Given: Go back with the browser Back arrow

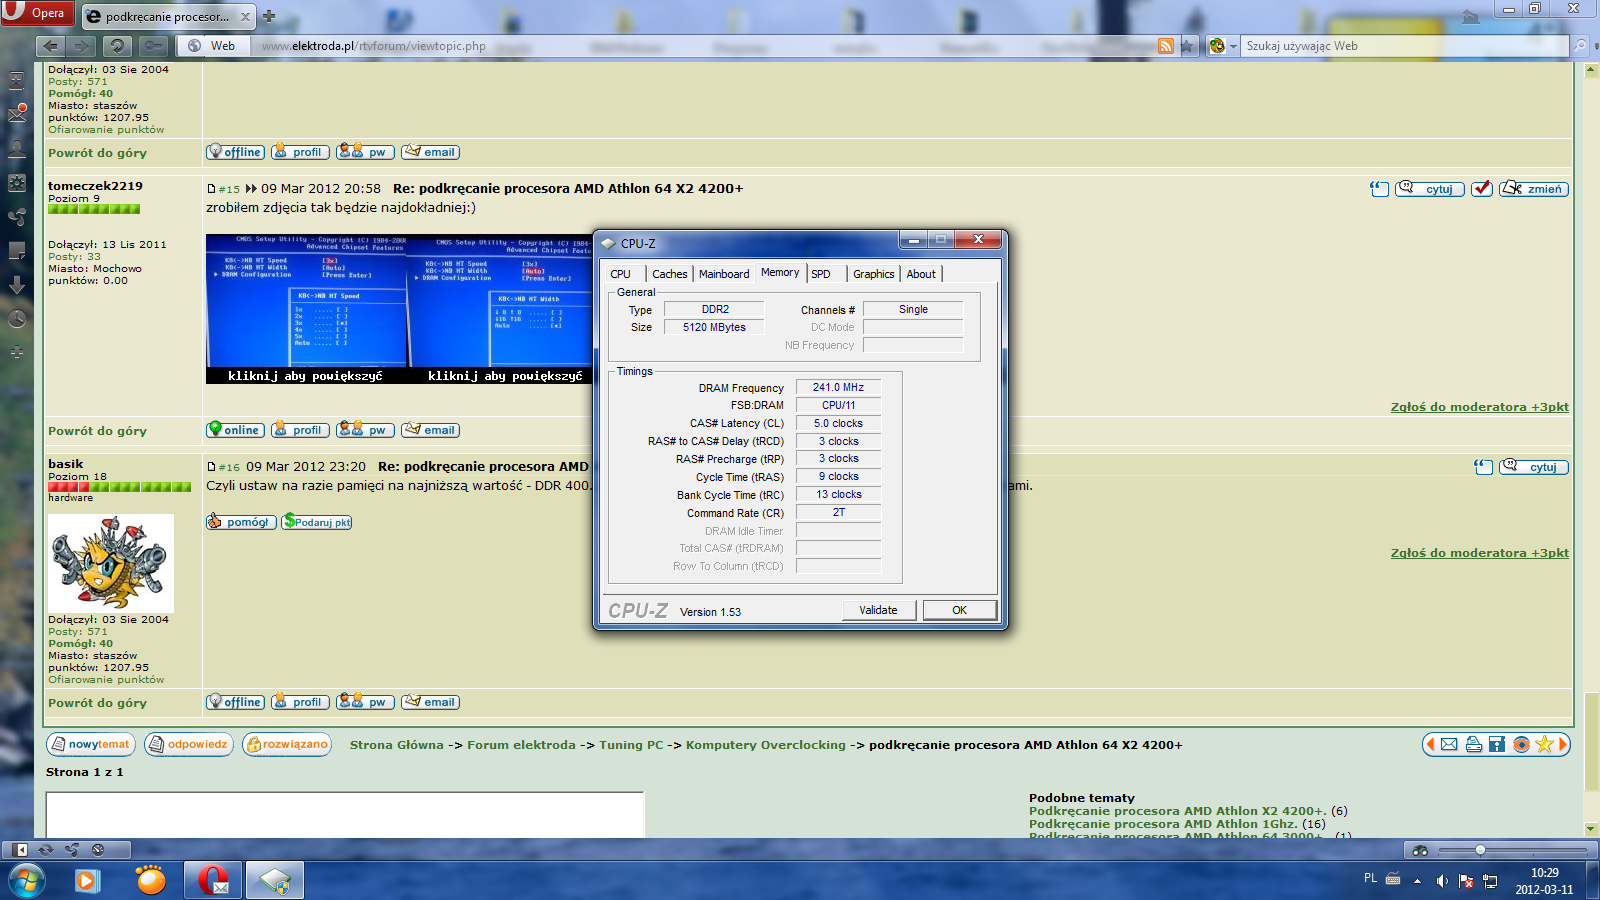Looking at the screenshot, I should 51,46.
